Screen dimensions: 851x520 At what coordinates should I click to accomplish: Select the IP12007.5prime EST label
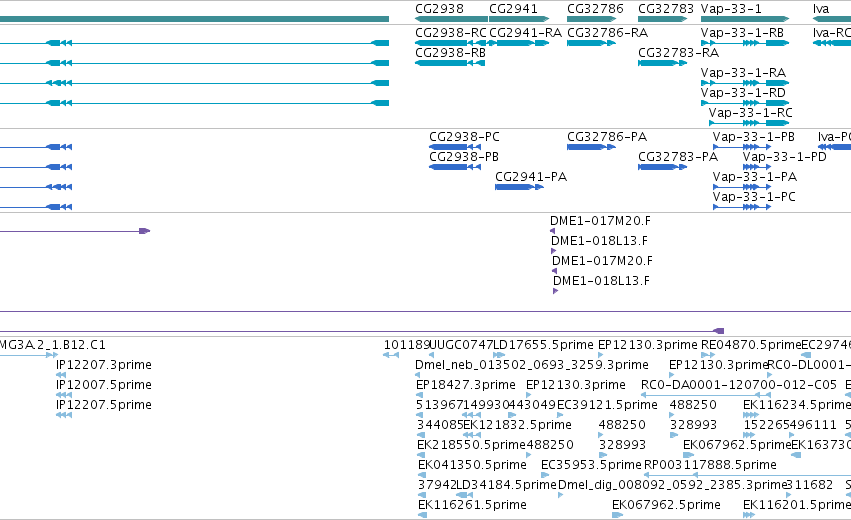point(104,385)
